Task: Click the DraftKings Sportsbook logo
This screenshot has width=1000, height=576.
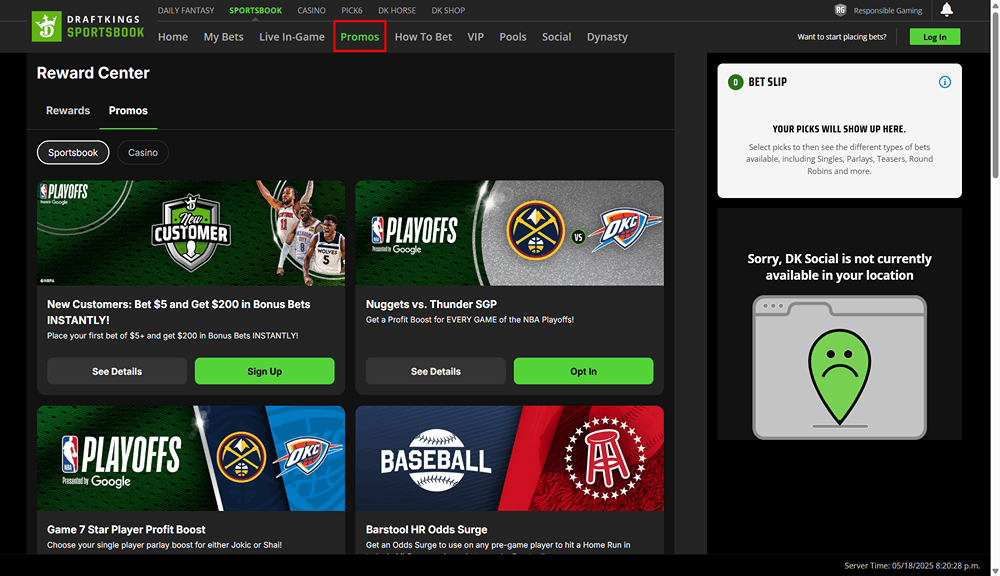Action: 88,26
